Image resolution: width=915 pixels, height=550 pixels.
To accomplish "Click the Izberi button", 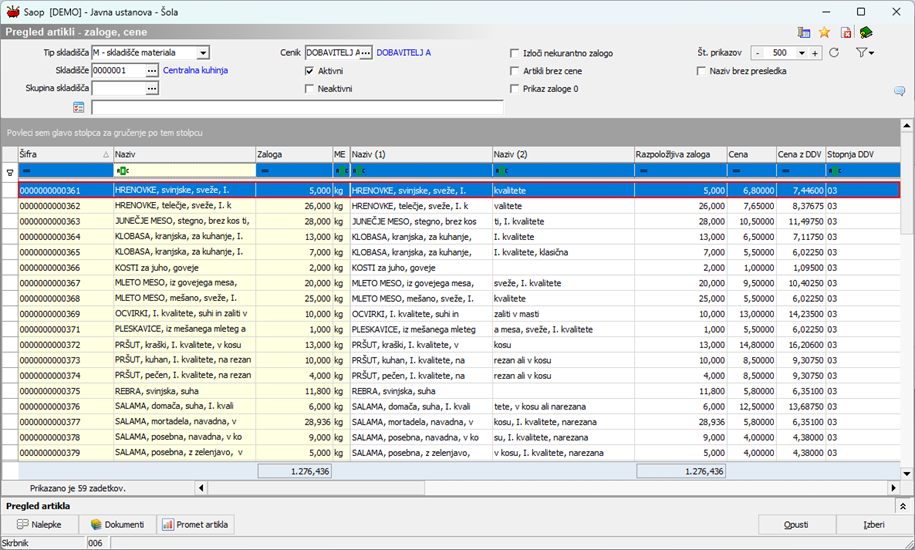I will pos(874,524).
